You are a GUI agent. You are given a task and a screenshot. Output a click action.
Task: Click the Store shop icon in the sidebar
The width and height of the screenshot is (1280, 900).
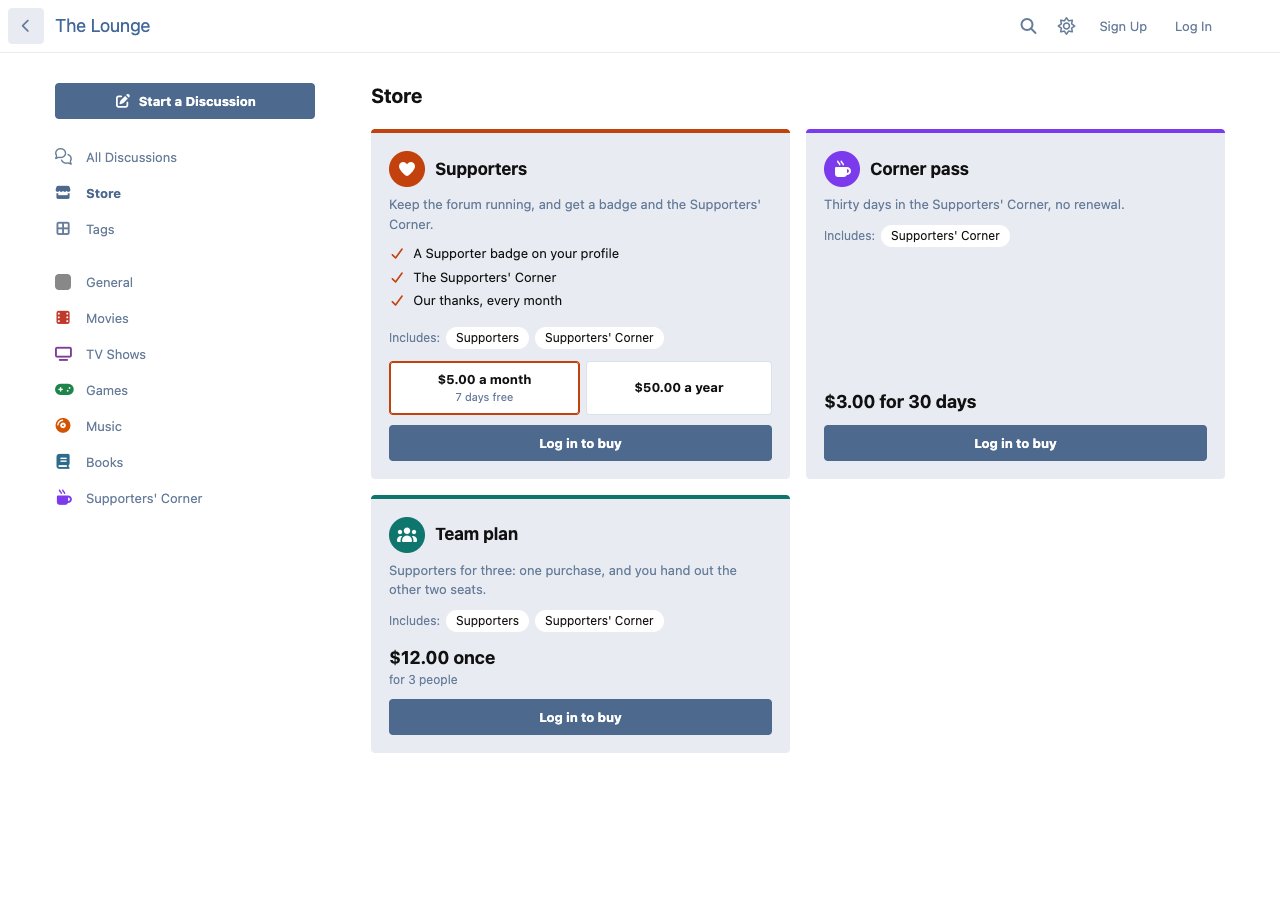click(63, 193)
